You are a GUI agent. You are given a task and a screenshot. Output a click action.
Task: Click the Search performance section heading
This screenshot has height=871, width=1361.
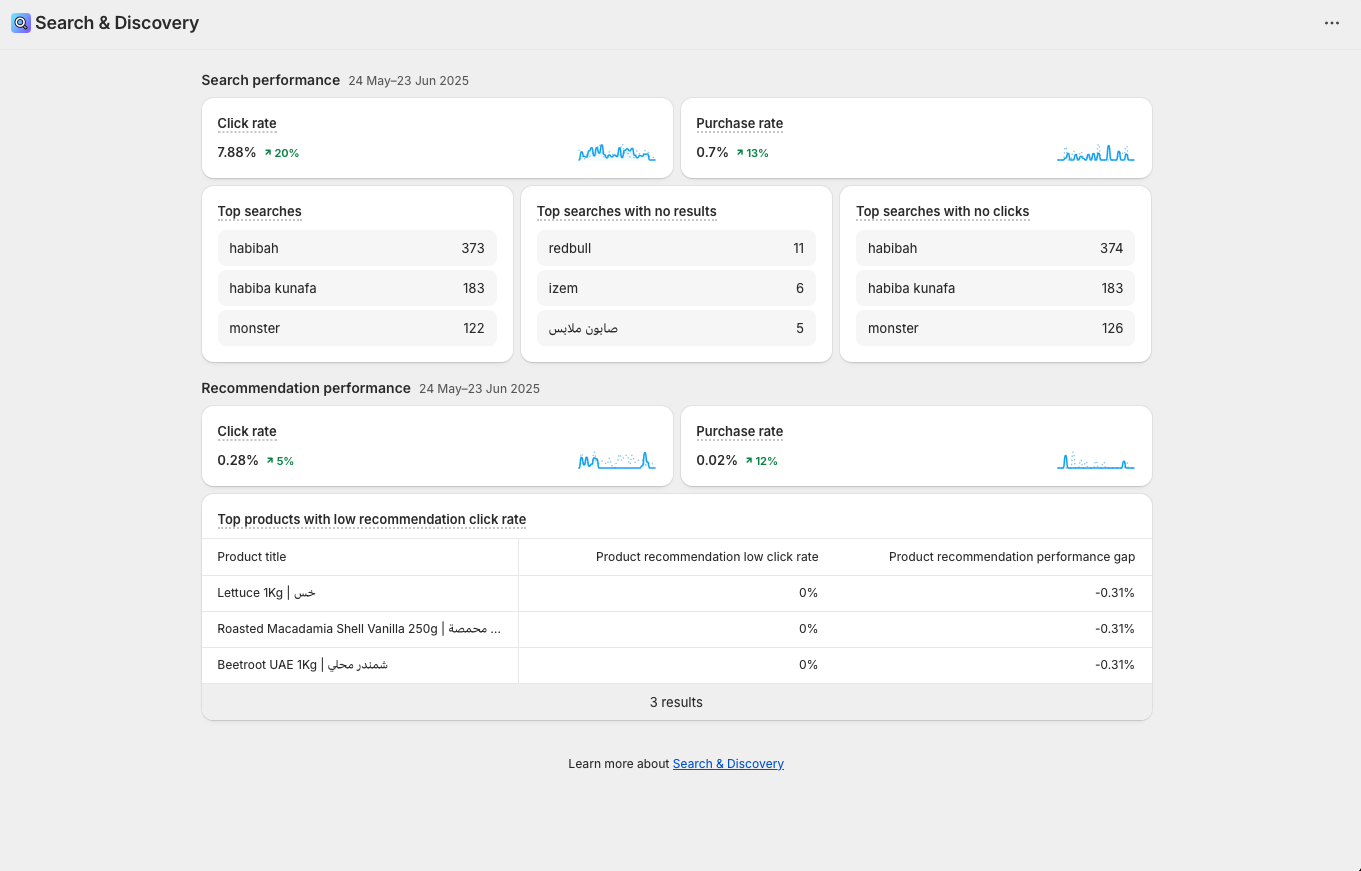271,80
